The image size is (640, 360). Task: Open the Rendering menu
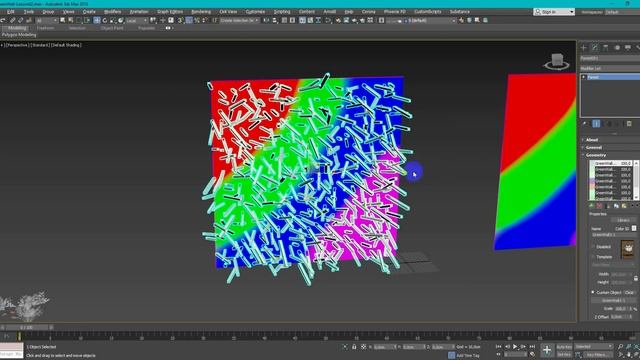click(x=201, y=12)
